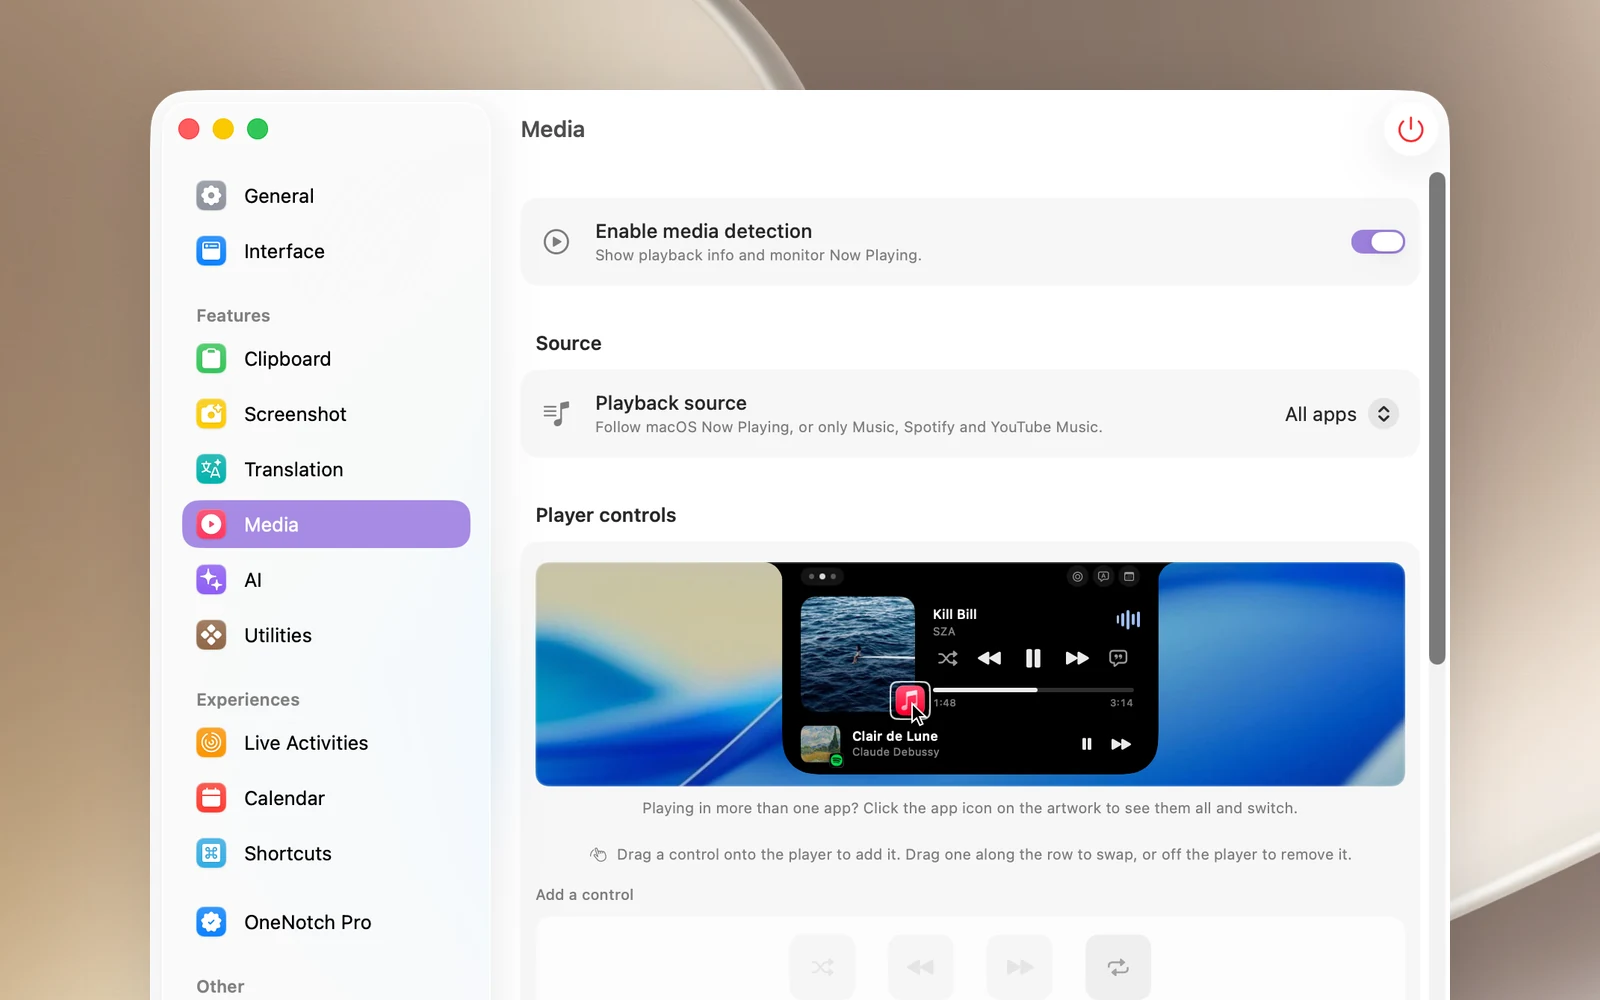
Task: Open the Playback source All apps dropdown
Action: coord(1340,414)
